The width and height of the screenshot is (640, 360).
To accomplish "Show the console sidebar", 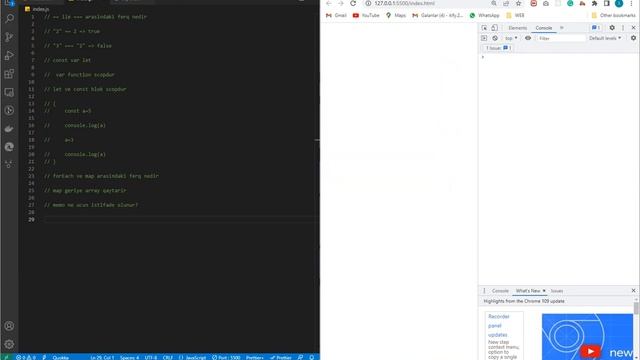I will [x=484, y=38].
